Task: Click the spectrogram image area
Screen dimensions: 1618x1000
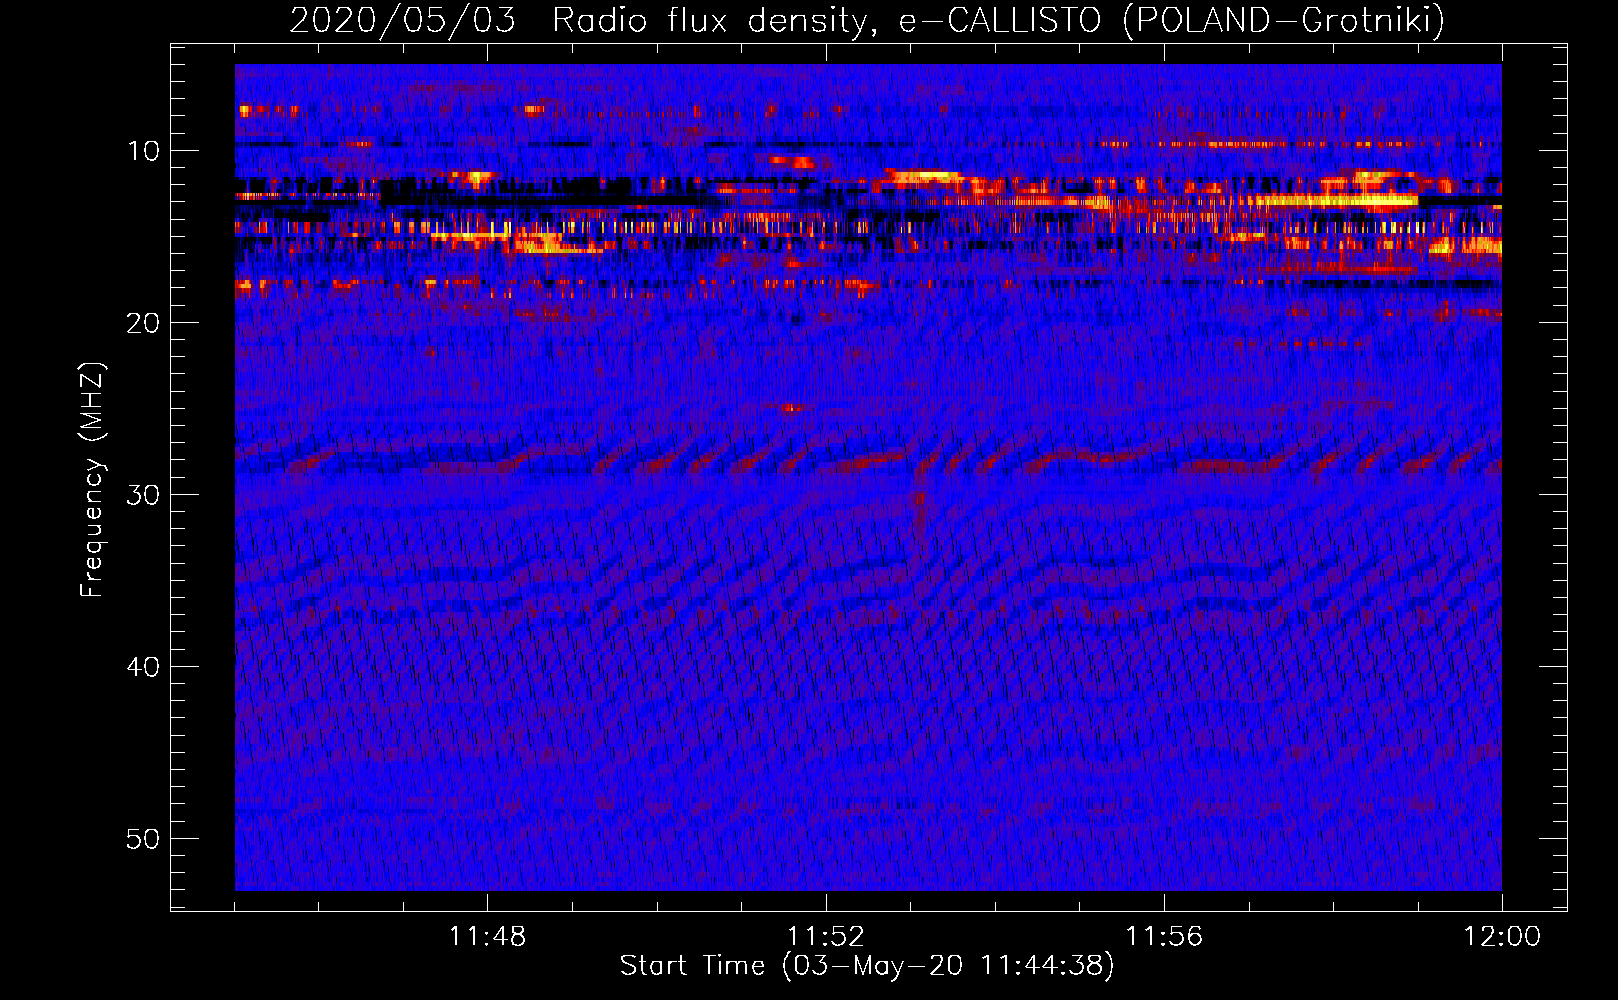Action: 868,477
